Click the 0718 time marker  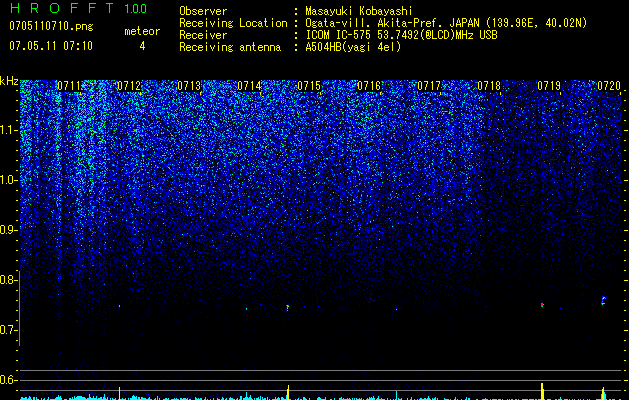coord(489,86)
